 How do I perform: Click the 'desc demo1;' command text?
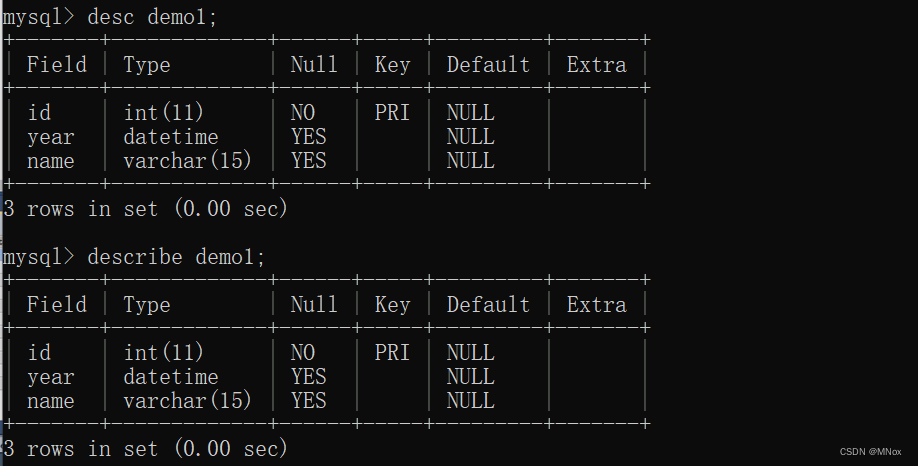[152, 17]
